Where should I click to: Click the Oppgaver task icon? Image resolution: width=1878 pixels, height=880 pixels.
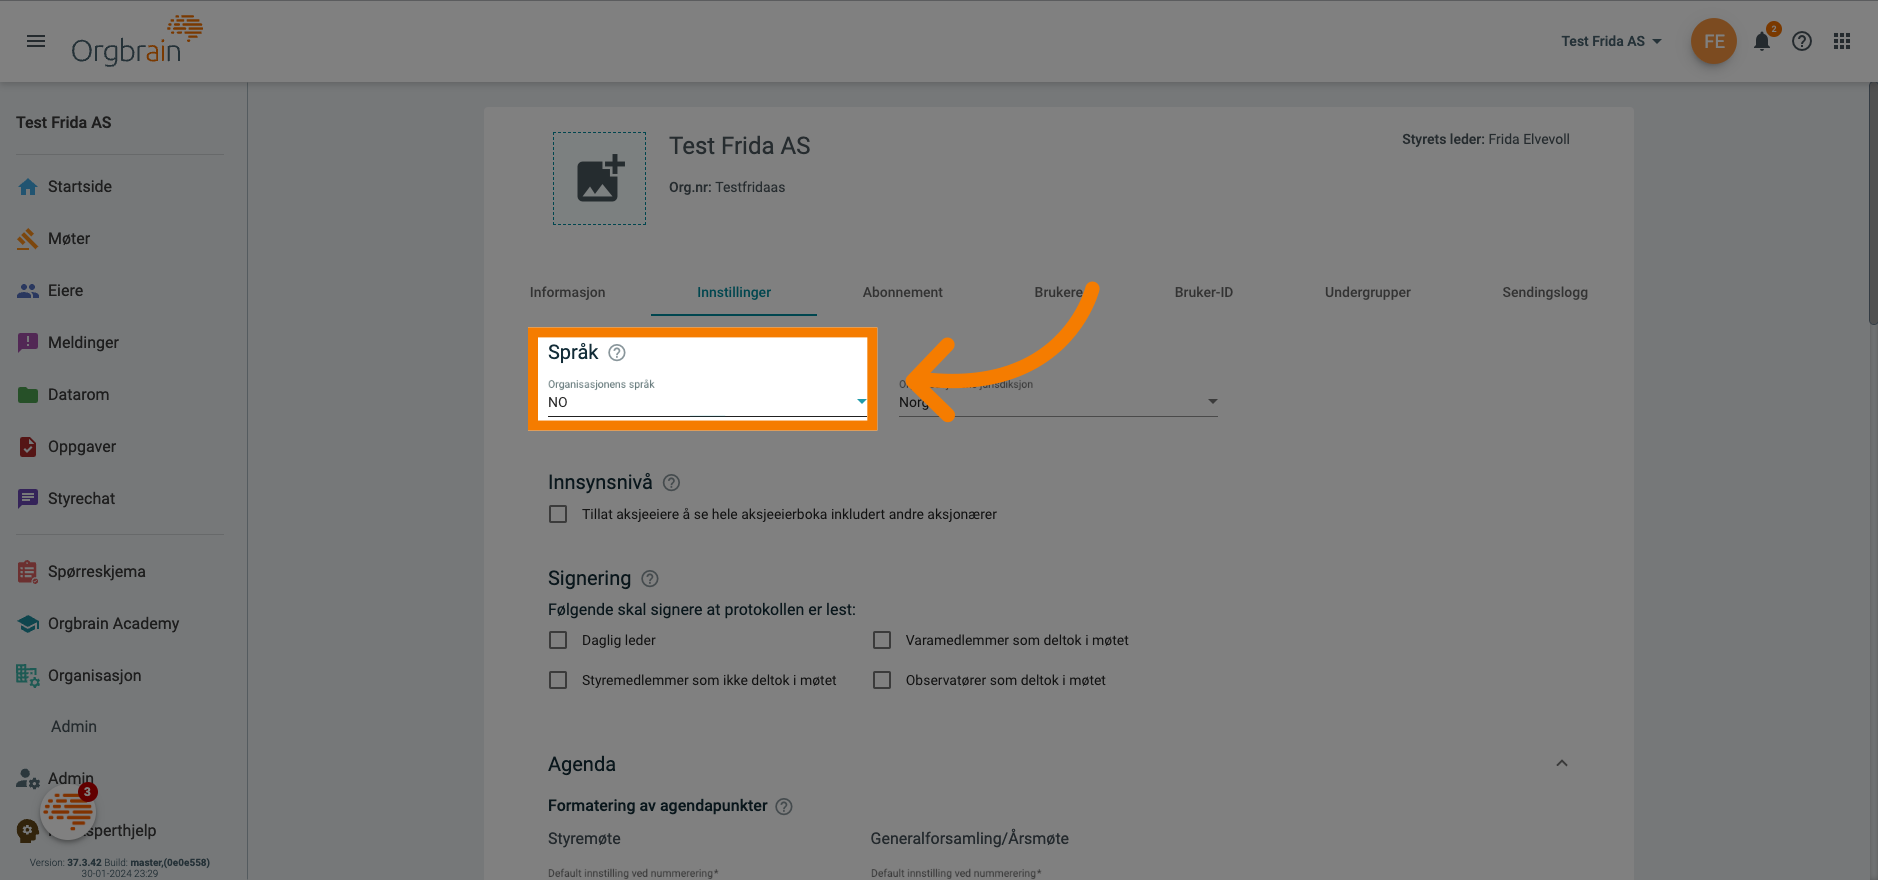28,447
